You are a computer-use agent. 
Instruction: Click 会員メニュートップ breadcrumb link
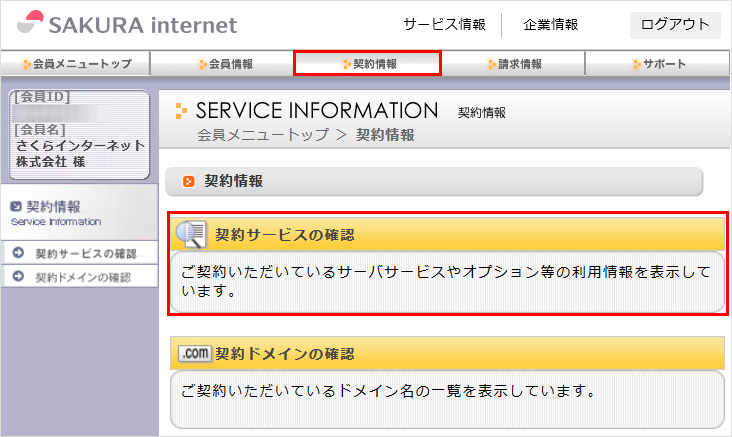point(263,135)
